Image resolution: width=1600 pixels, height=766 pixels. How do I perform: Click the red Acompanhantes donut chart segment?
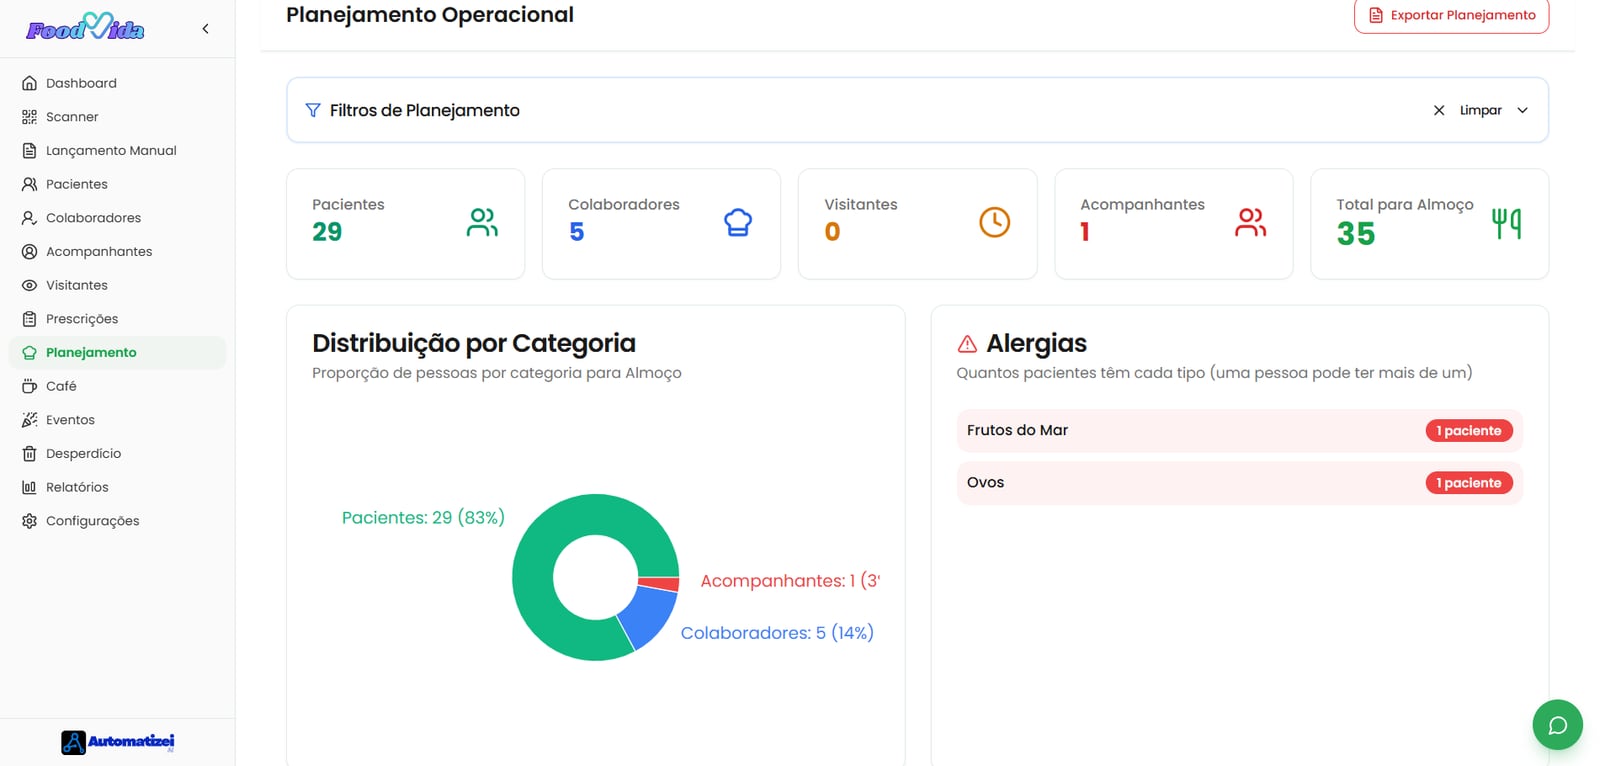click(x=658, y=584)
